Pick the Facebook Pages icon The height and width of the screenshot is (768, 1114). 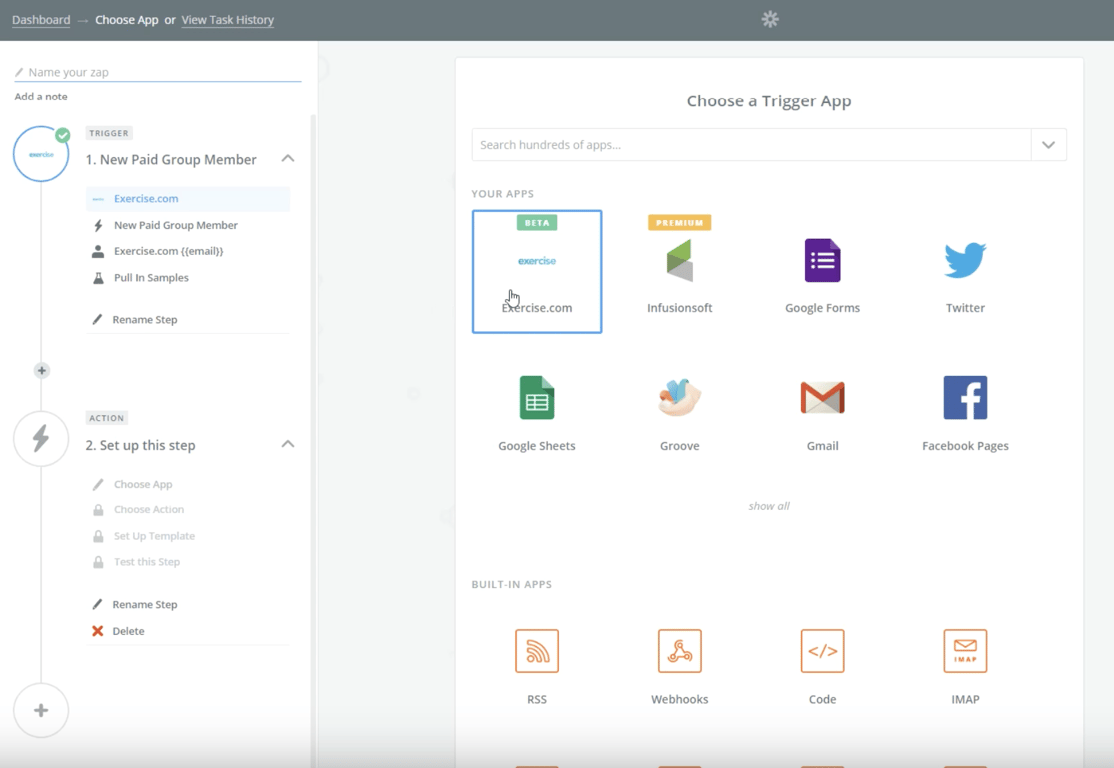[x=965, y=398]
